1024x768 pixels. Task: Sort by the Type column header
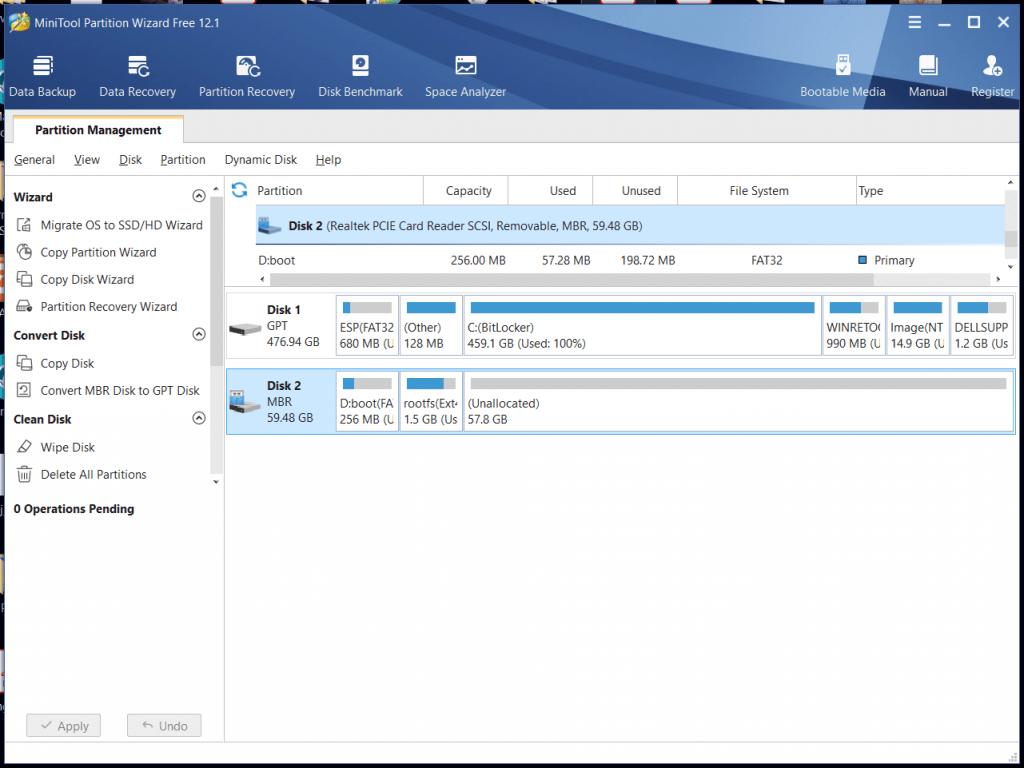tap(931, 191)
